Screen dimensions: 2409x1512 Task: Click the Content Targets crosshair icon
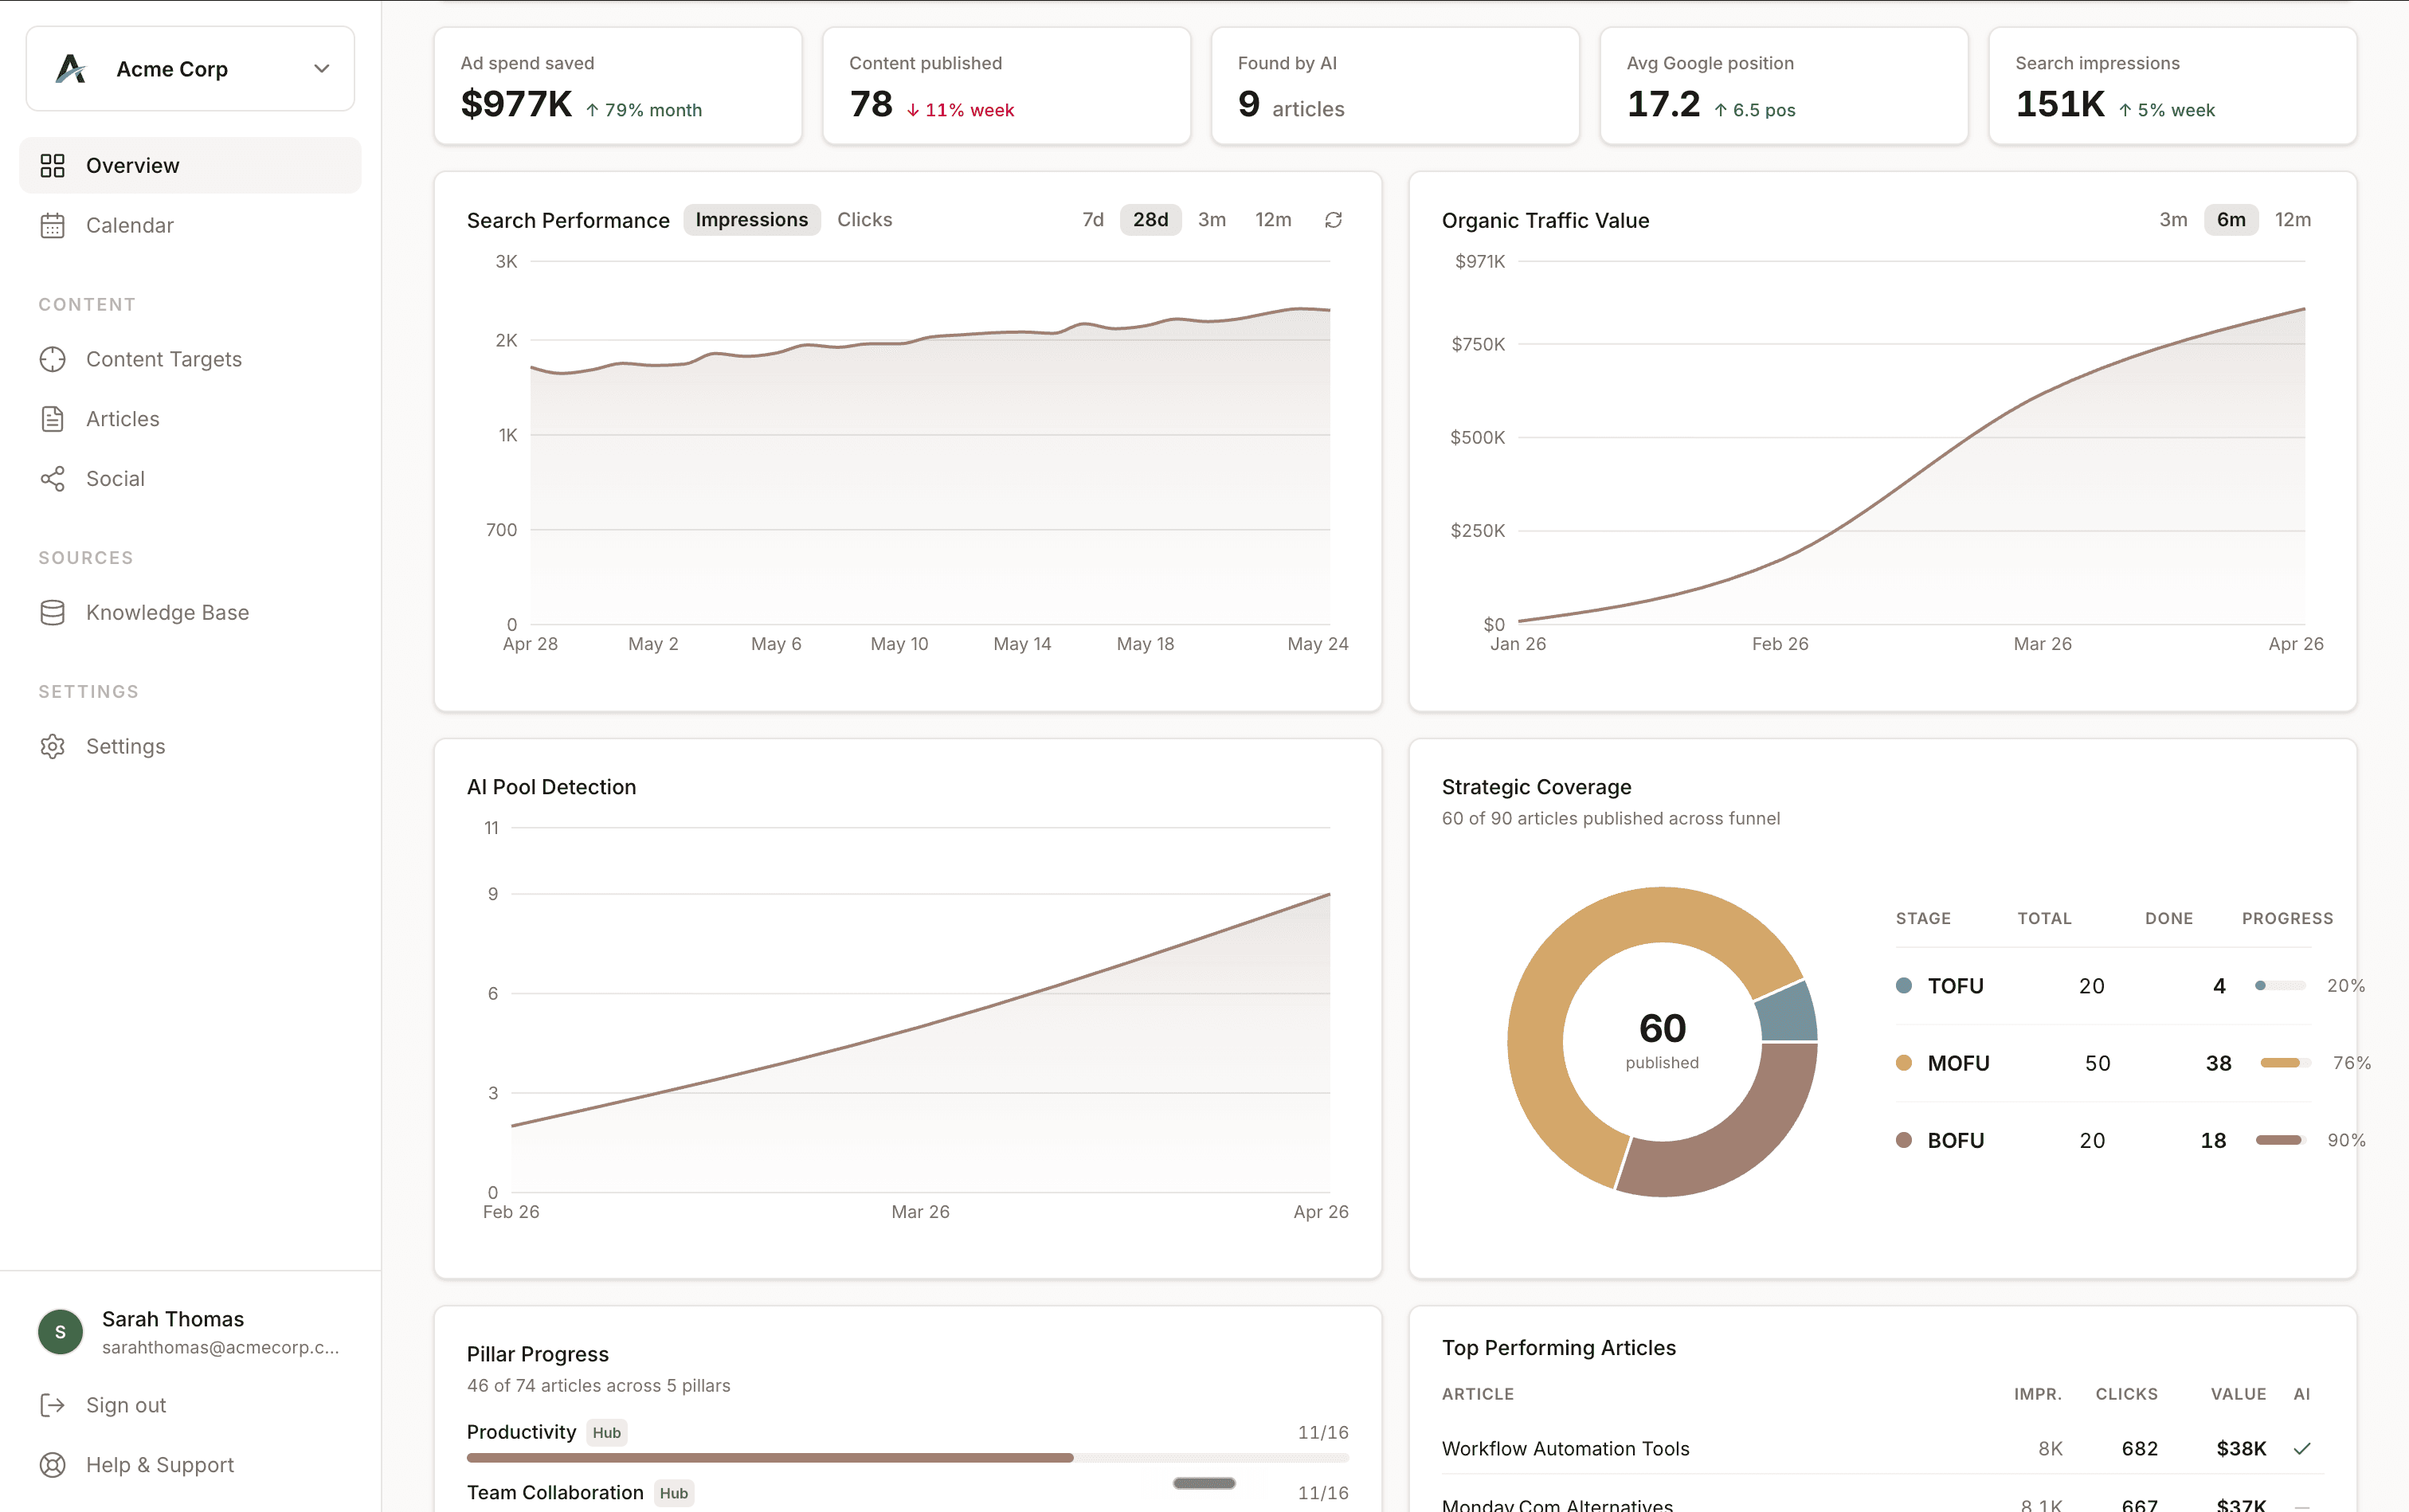pyautogui.click(x=53, y=359)
